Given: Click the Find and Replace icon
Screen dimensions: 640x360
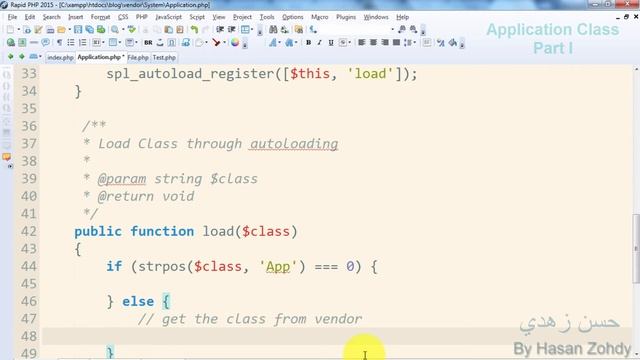Looking at the screenshot, I should click(x=284, y=30).
